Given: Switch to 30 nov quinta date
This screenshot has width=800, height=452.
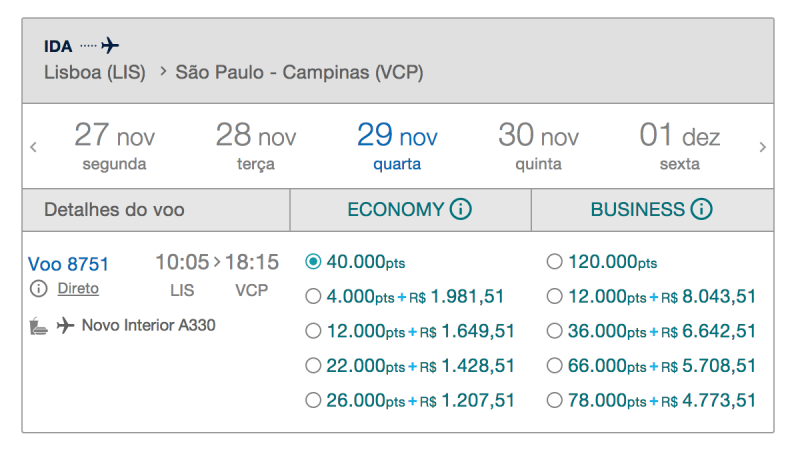Looking at the screenshot, I should (538, 146).
